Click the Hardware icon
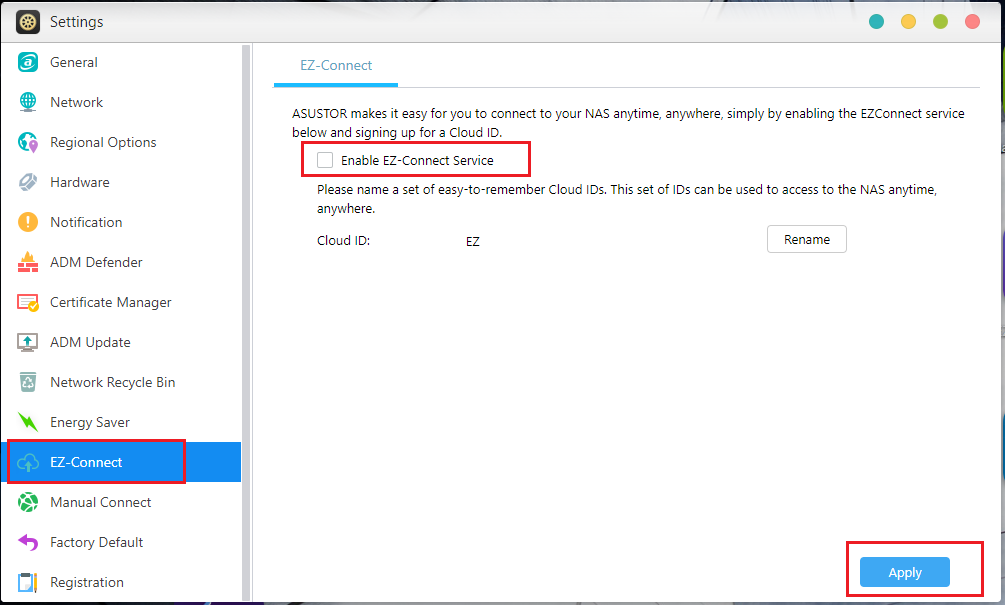Image resolution: width=1005 pixels, height=605 pixels. [28, 182]
